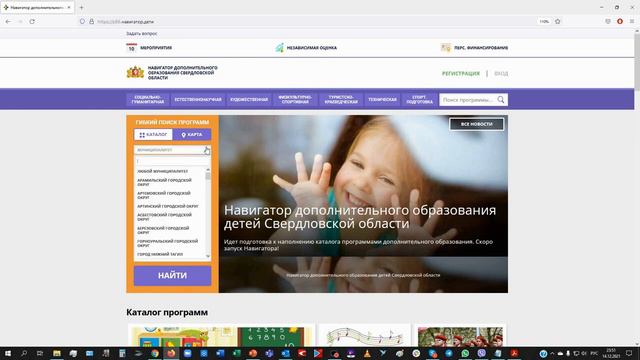640x360 pixels.
Task: Open Windows taskbar search
Action: (24, 353)
